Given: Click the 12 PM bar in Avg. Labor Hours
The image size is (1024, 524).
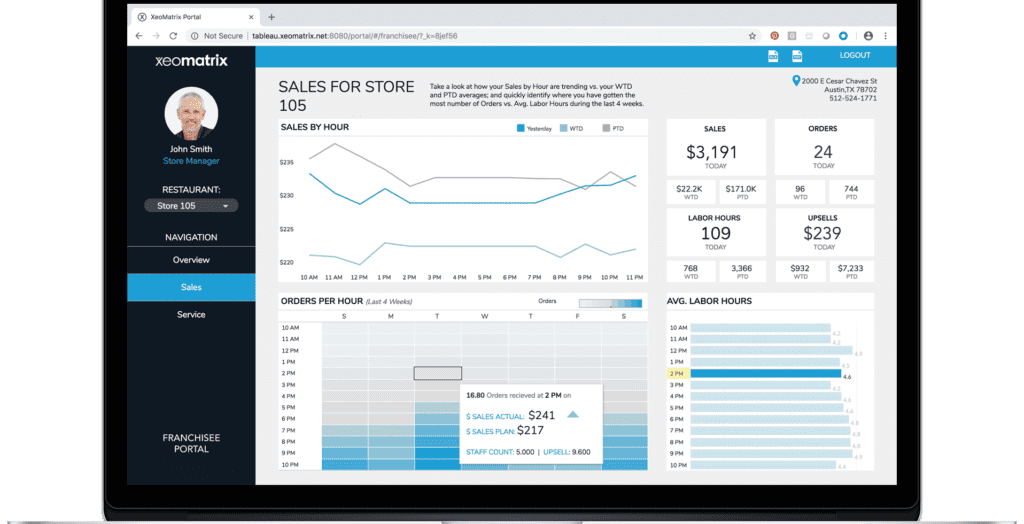Looking at the screenshot, I should tap(772, 350).
